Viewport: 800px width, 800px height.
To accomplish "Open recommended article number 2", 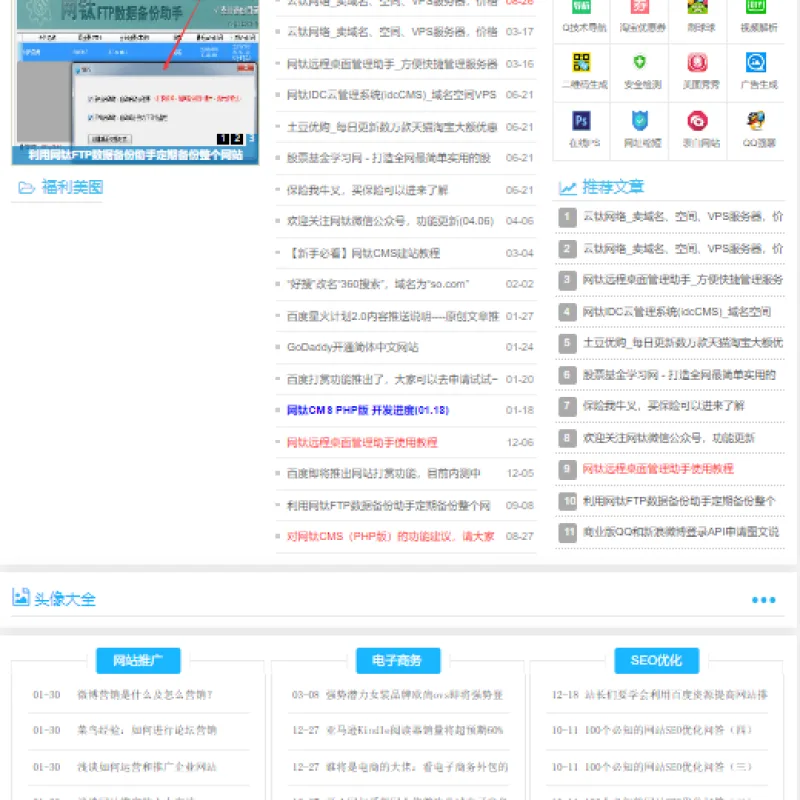I will [x=683, y=249].
